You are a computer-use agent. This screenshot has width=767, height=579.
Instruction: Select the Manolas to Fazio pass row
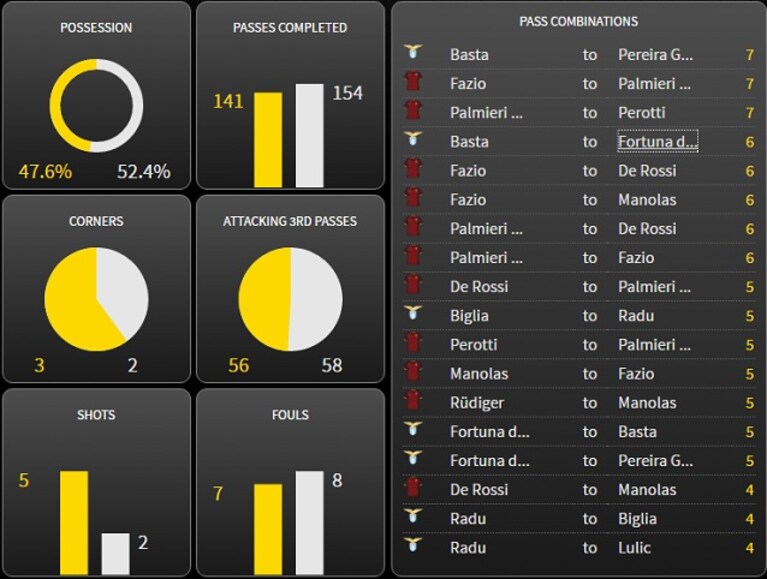(579, 374)
